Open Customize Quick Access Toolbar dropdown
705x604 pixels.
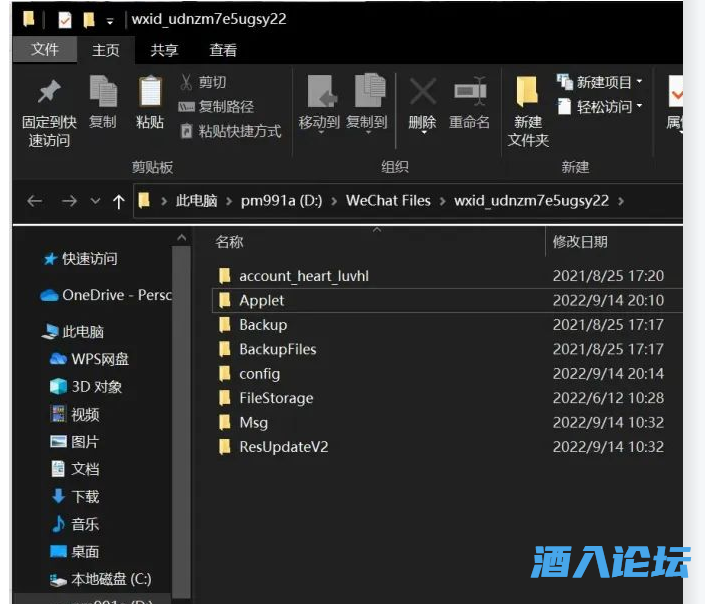click(x=110, y=21)
